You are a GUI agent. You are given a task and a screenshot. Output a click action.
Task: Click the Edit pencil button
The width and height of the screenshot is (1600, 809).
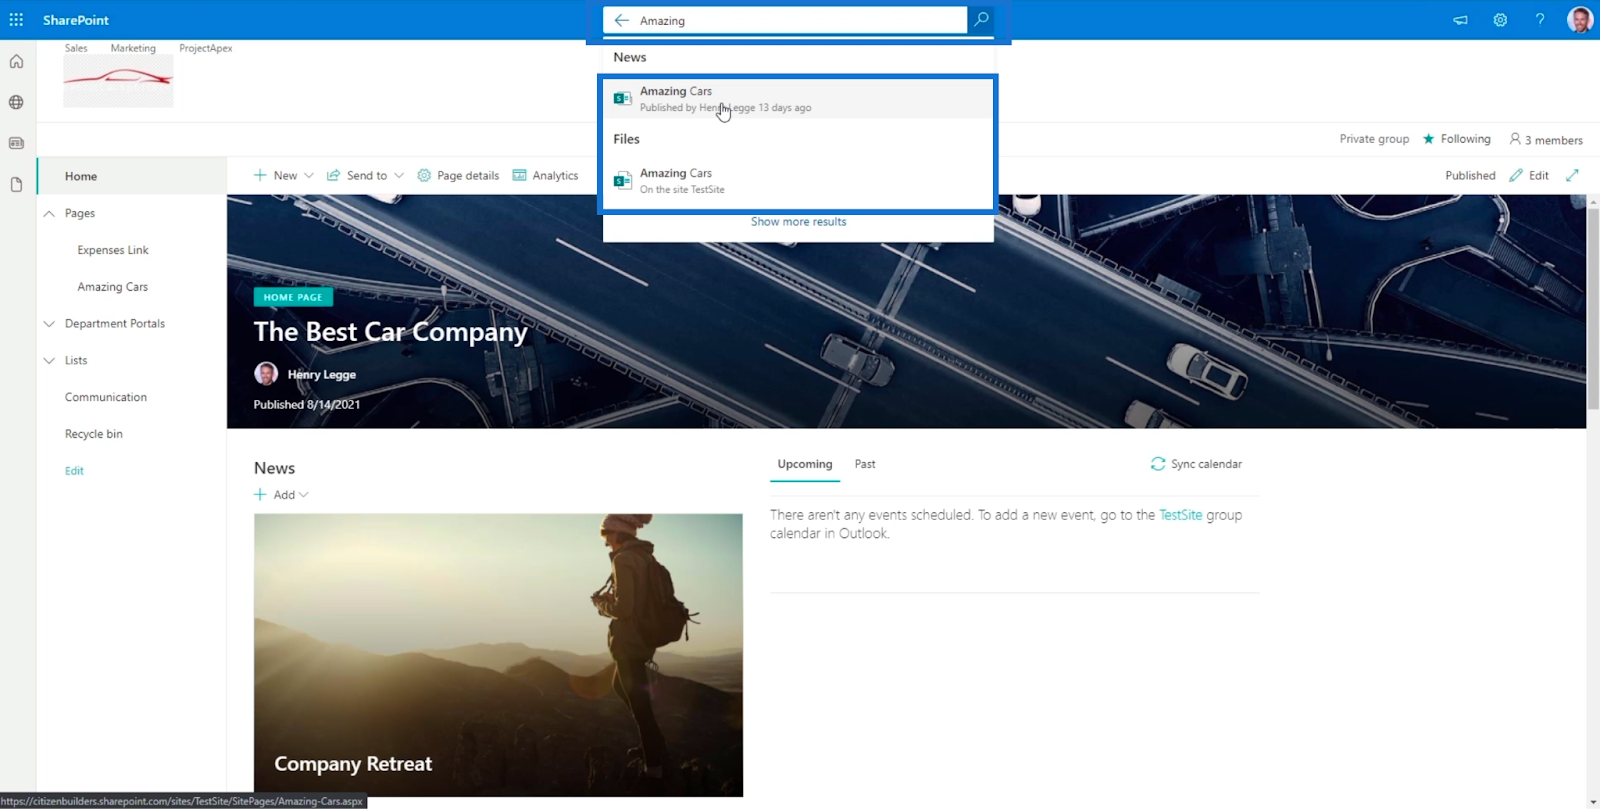(x=1529, y=175)
